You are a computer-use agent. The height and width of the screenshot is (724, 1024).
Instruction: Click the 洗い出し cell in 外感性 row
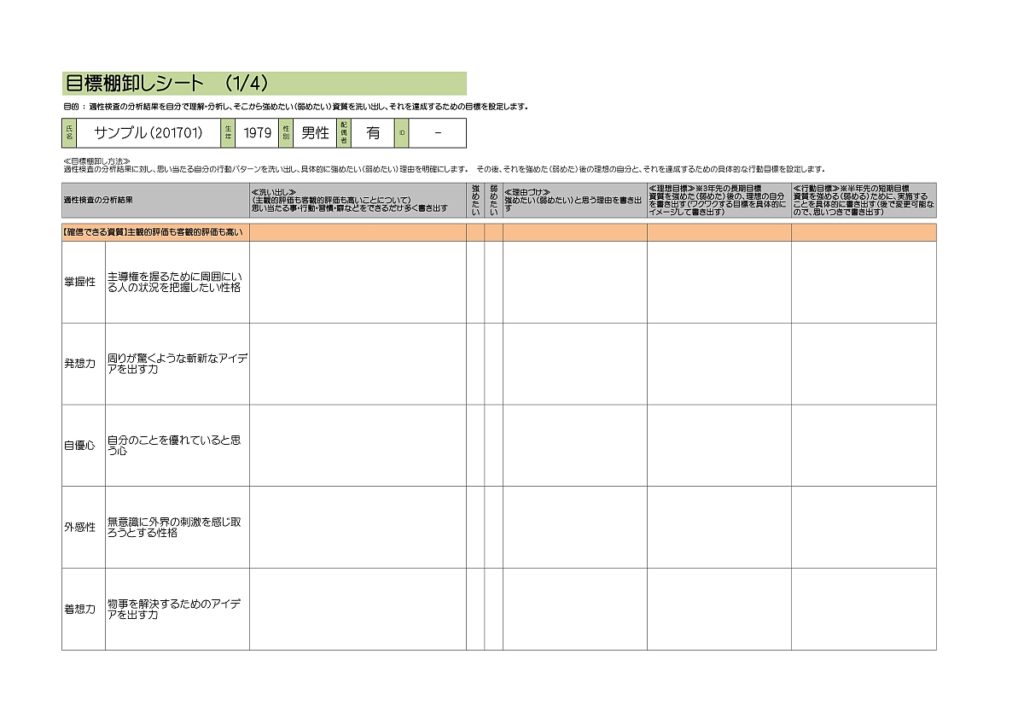(358, 527)
